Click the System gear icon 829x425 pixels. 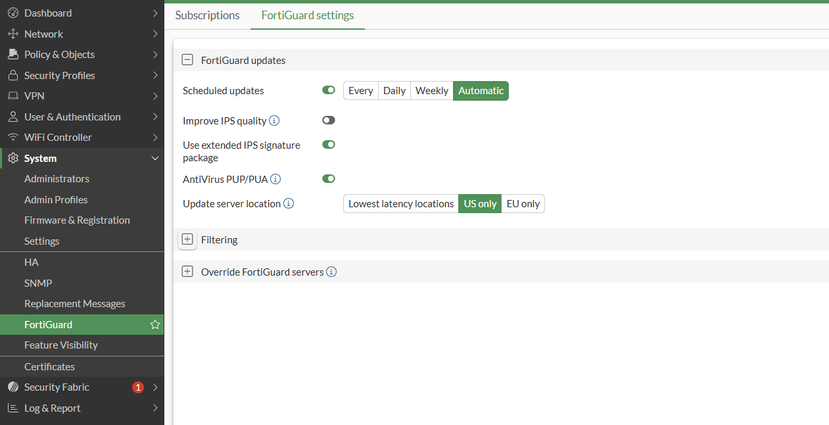pyautogui.click(x=13, y=159)
